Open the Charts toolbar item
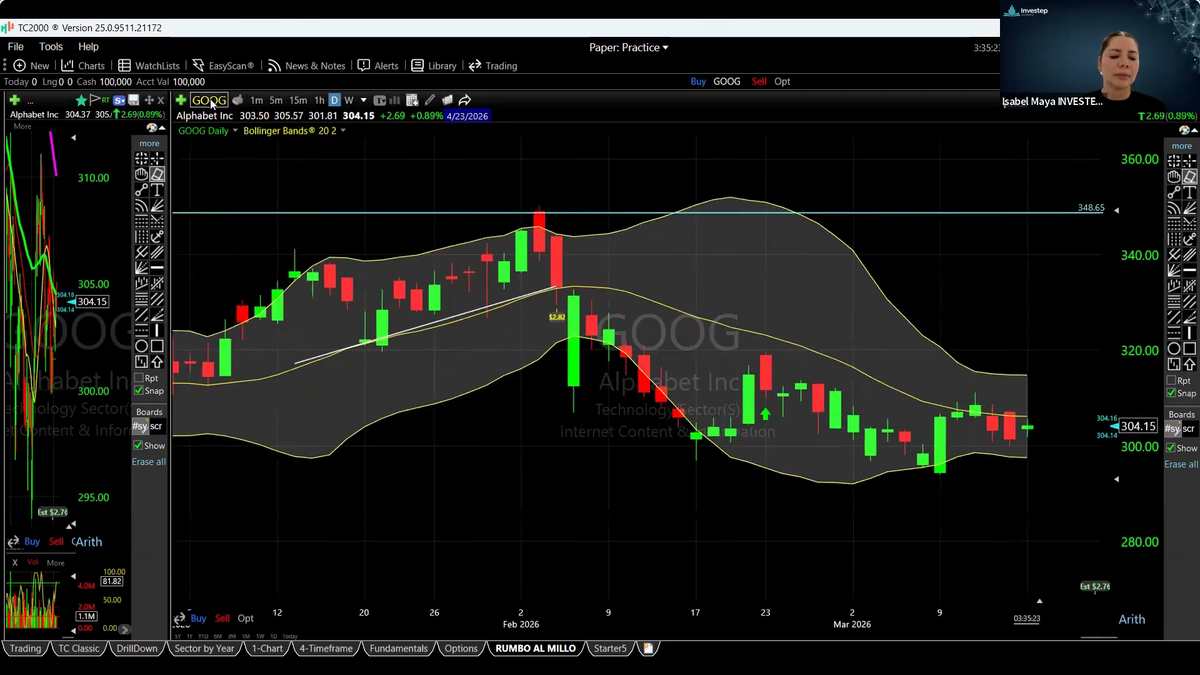Screen dimensions: 1200x675 [x=83, y=66]
